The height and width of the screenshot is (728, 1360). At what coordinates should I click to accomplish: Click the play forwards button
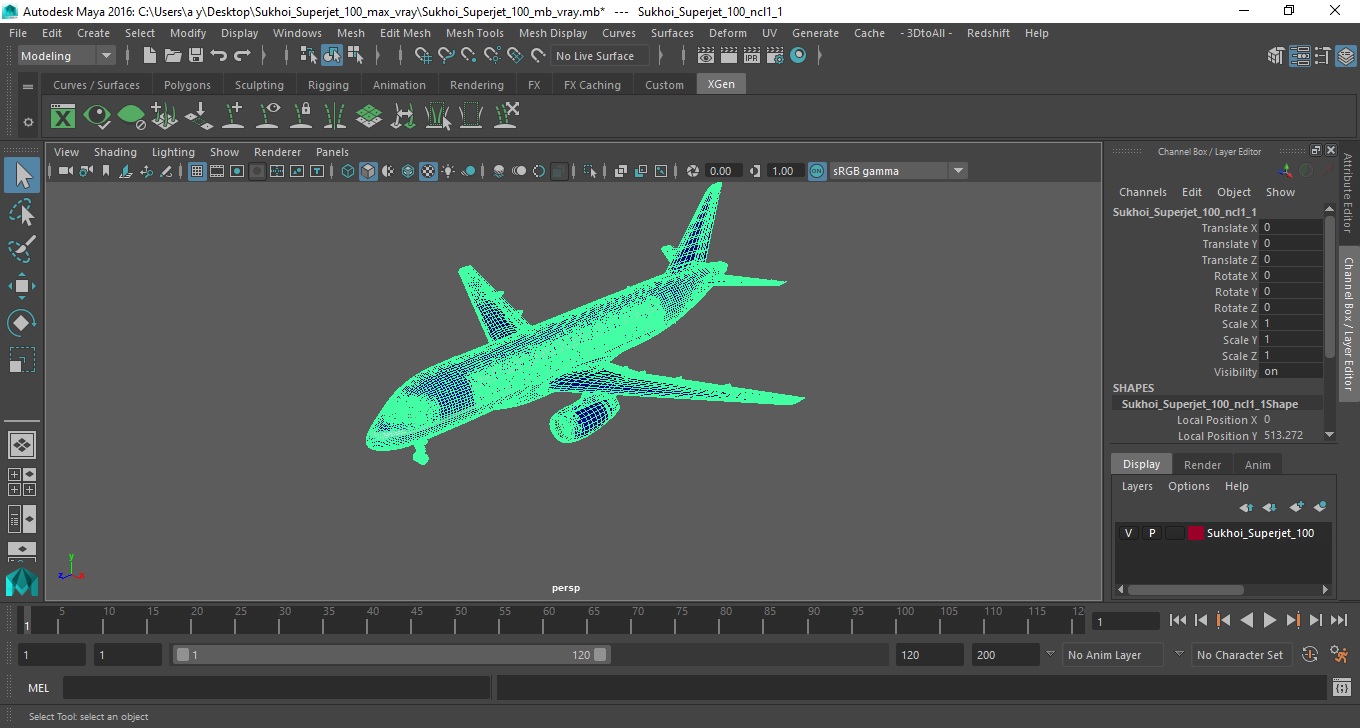pyautogui.click(x=1269, y=620)
